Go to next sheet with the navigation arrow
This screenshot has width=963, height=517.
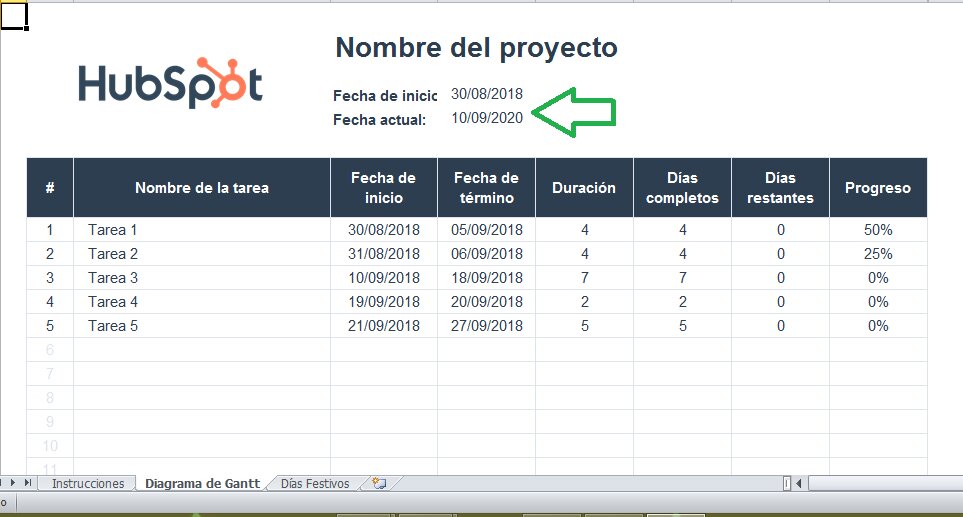tap(13, 483)
